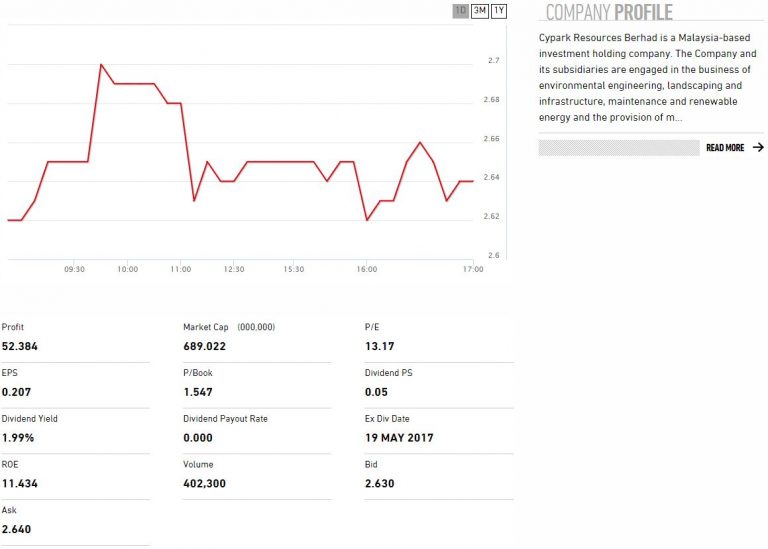The width and height of the screenshot is (768, 549).
Task: Click the hatched bar beside READ MORE
Action: tap(618, 148)
